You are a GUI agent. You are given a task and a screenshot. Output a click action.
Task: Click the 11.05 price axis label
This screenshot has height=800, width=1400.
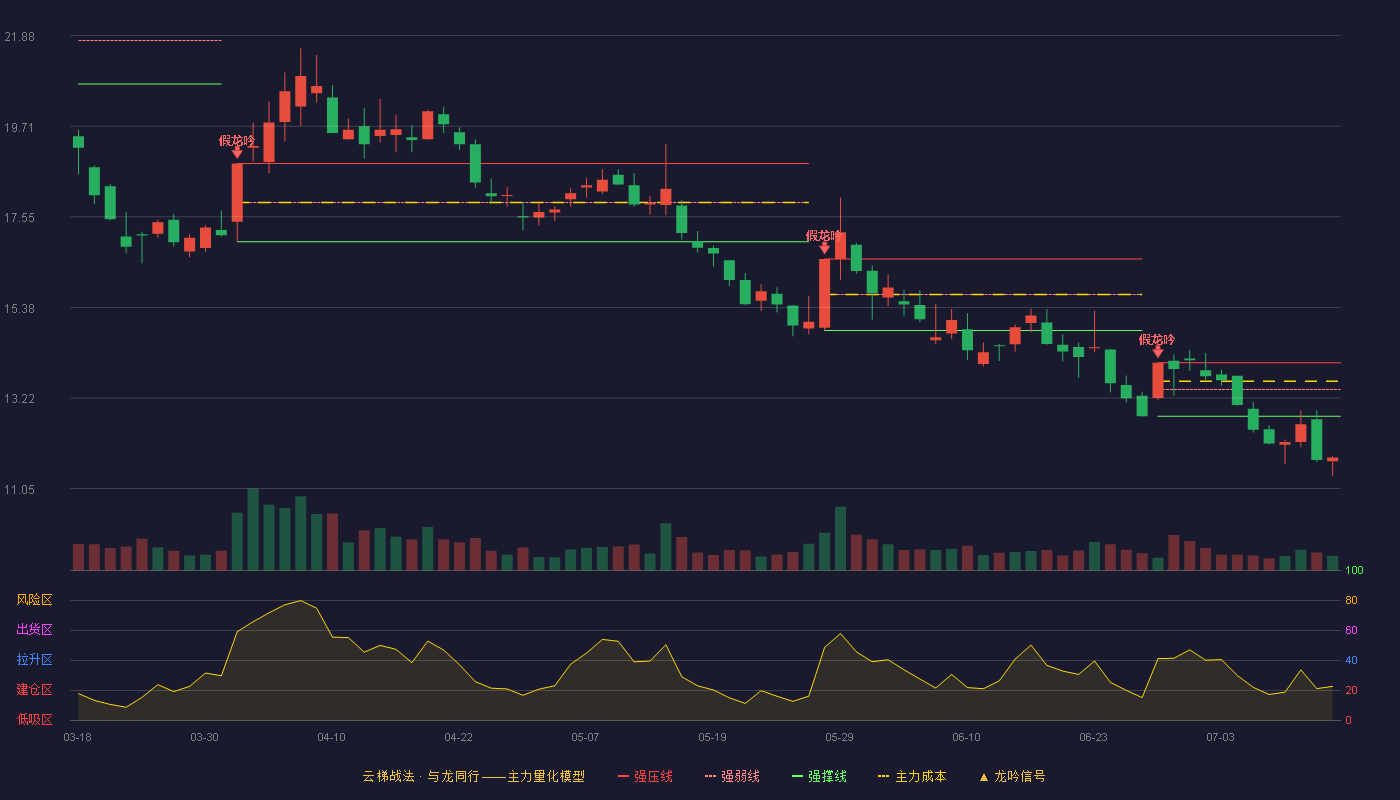point(19,490)
